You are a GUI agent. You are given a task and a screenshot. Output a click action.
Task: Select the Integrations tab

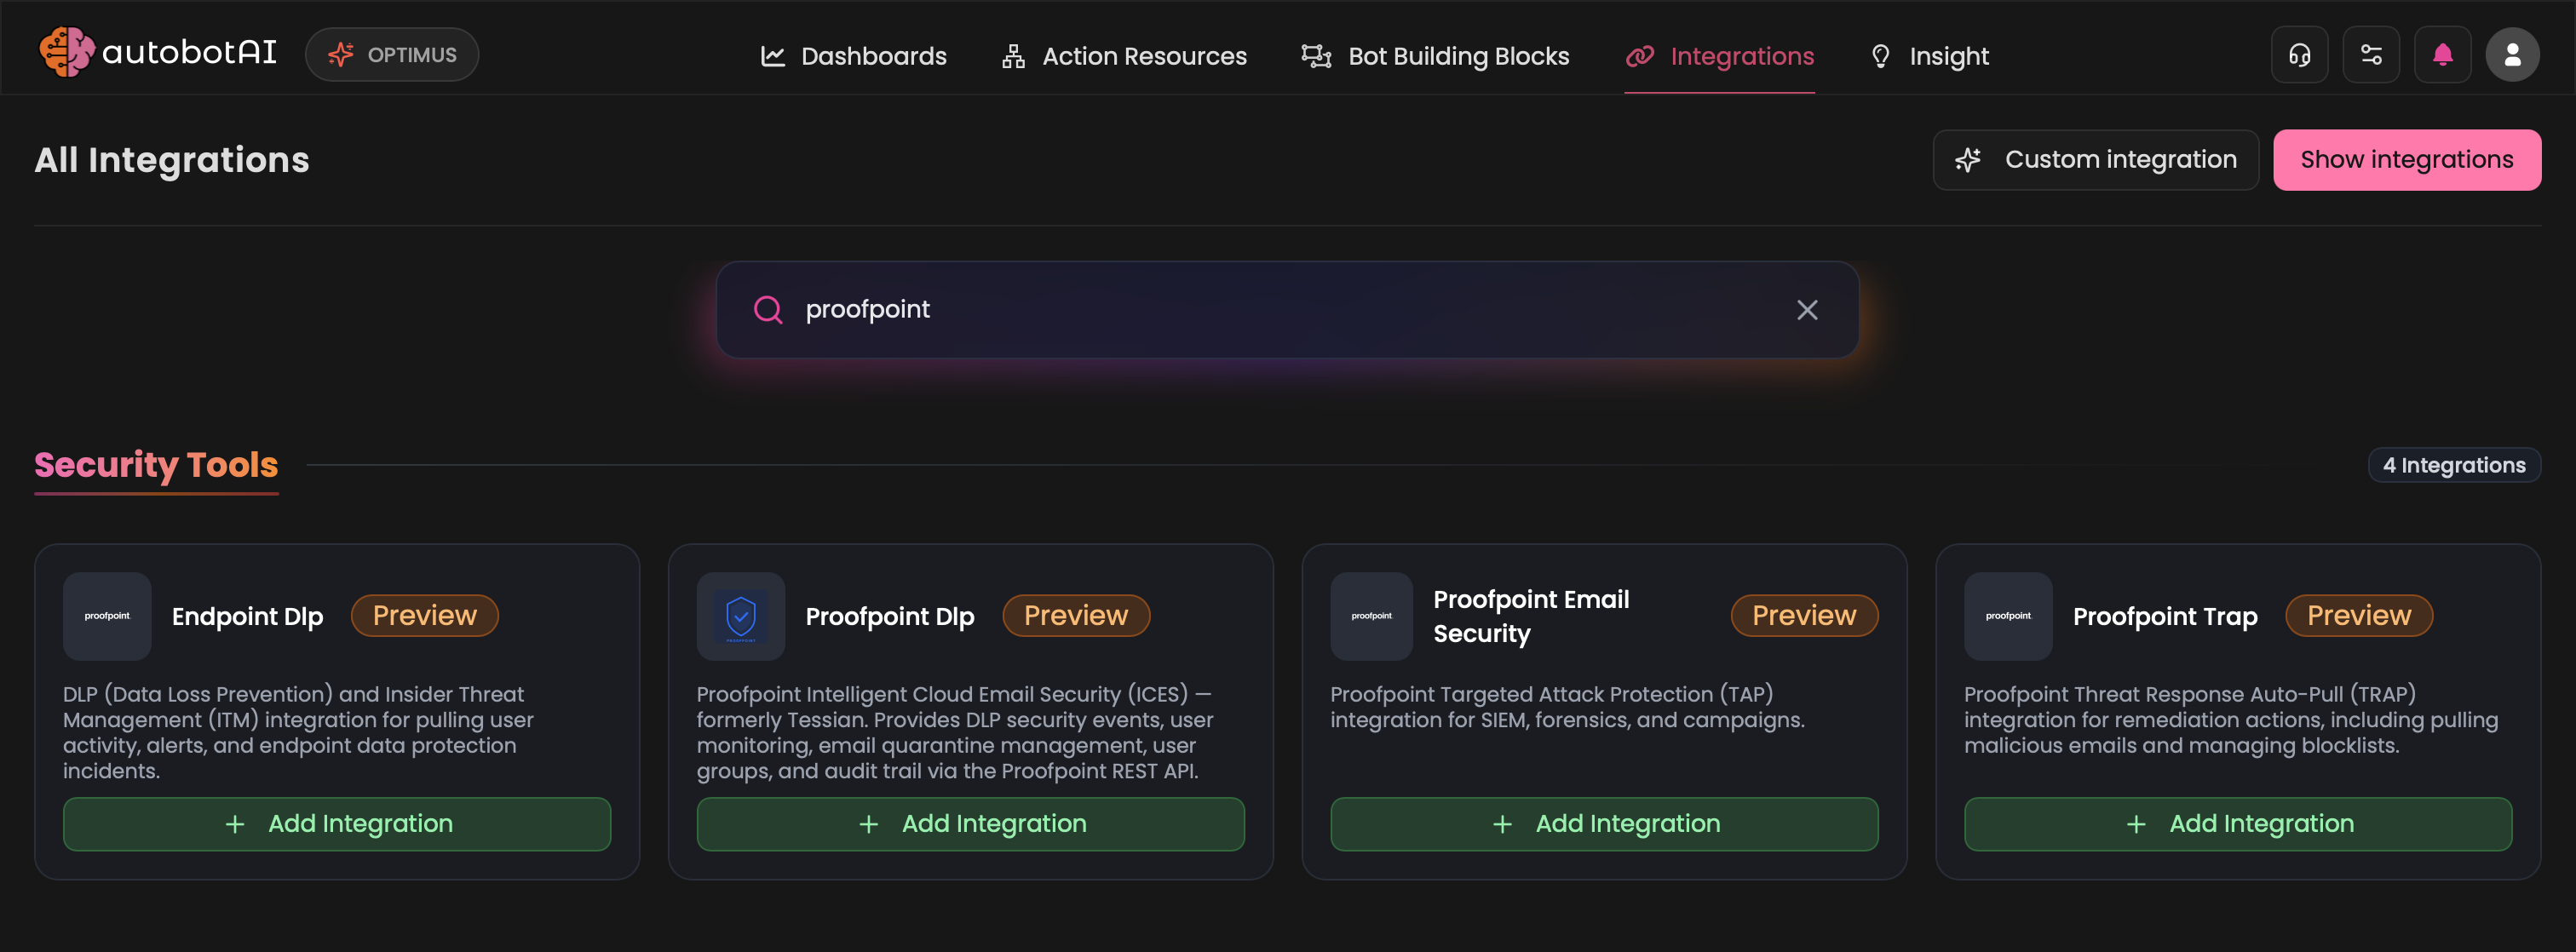click(x=1719, y=56)
